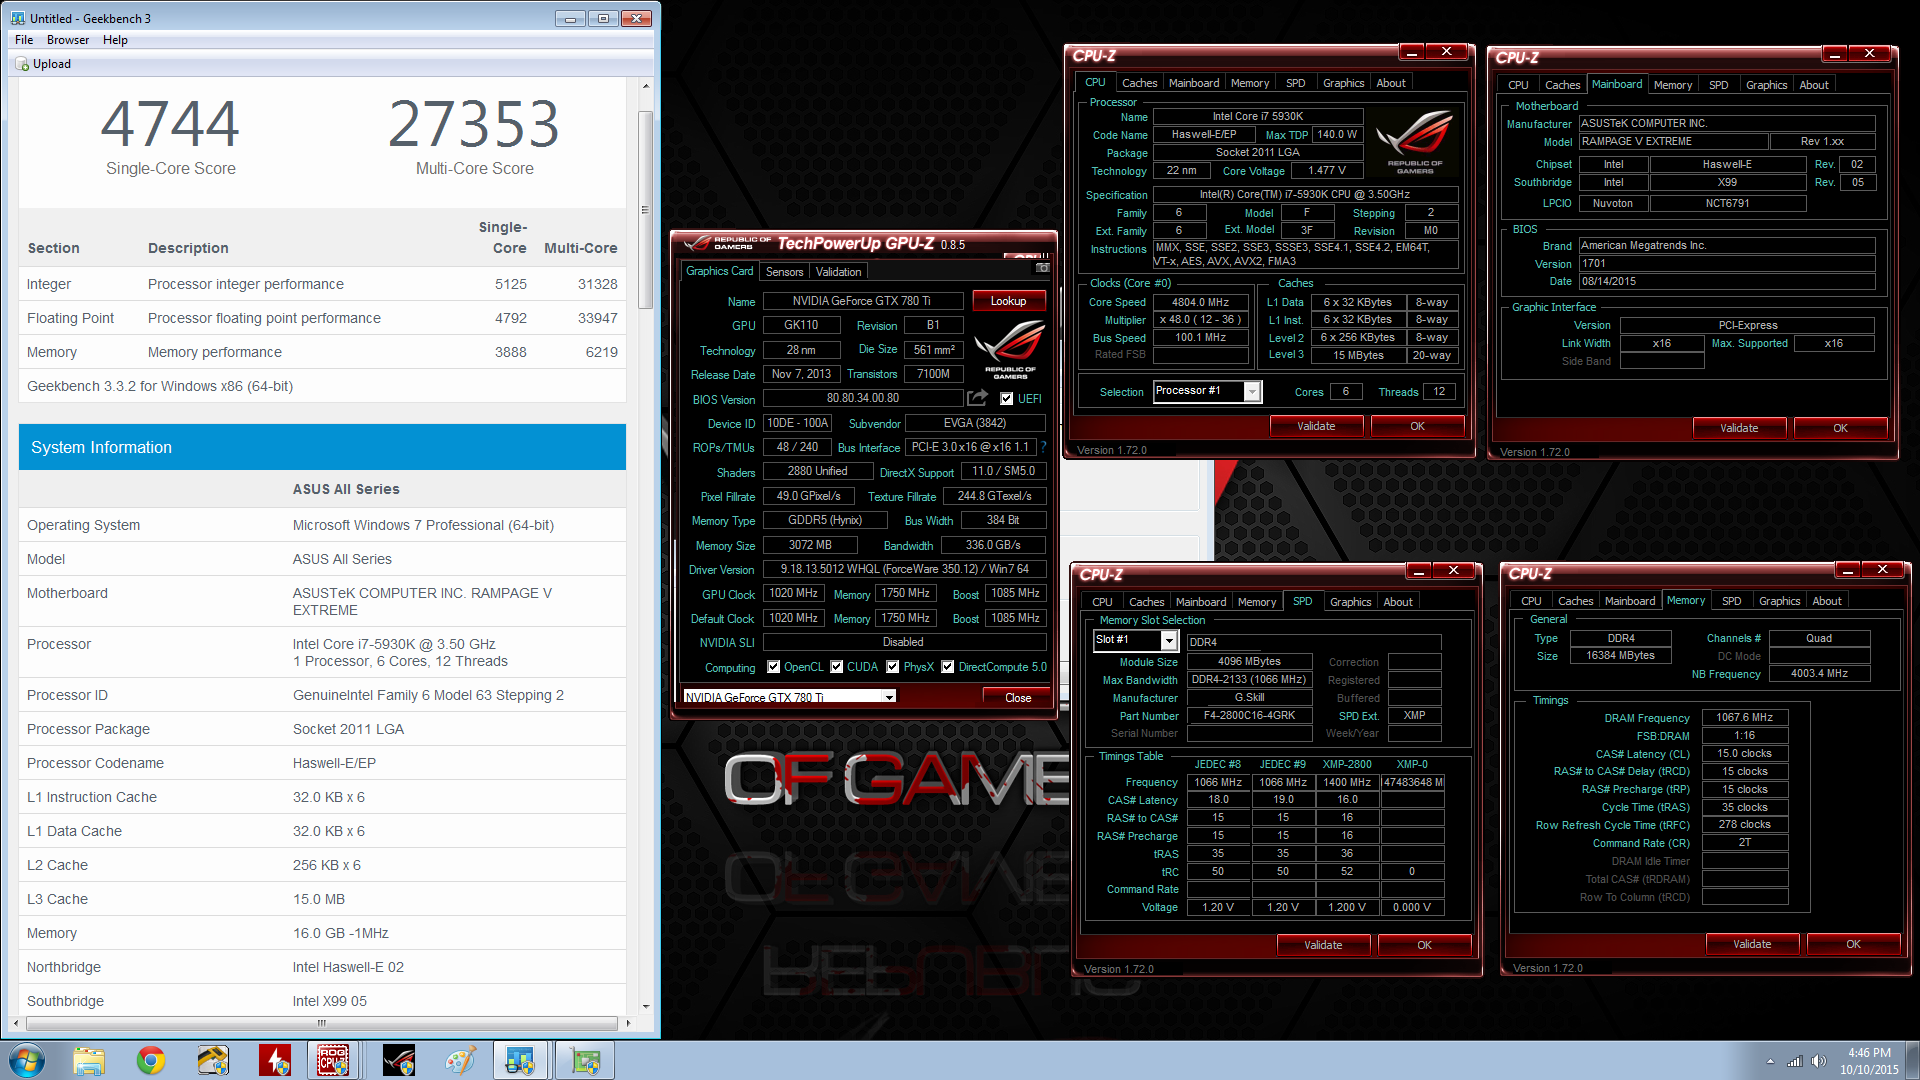Click Validate in the CPU-Z SPD window
The image size is (1920, 1080).
[x=1323, y=945]
